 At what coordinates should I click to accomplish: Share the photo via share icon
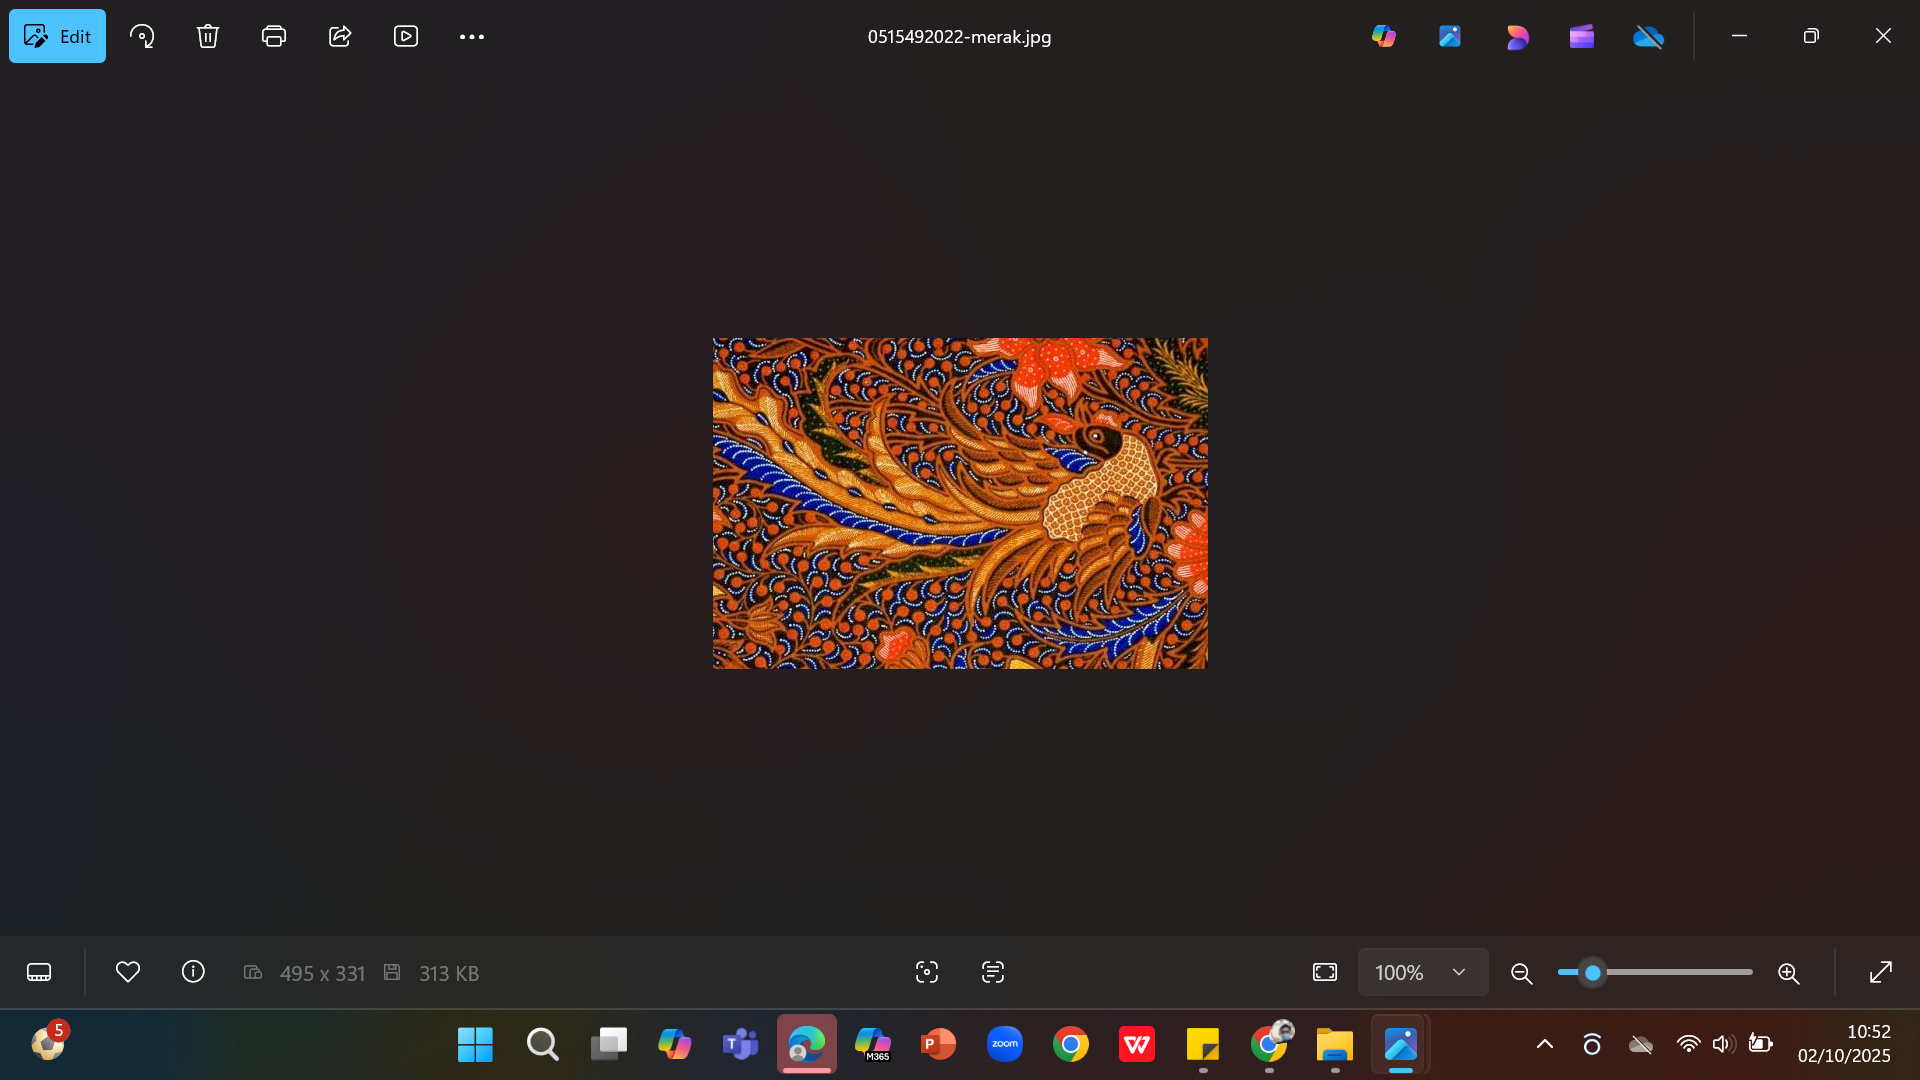340,36
